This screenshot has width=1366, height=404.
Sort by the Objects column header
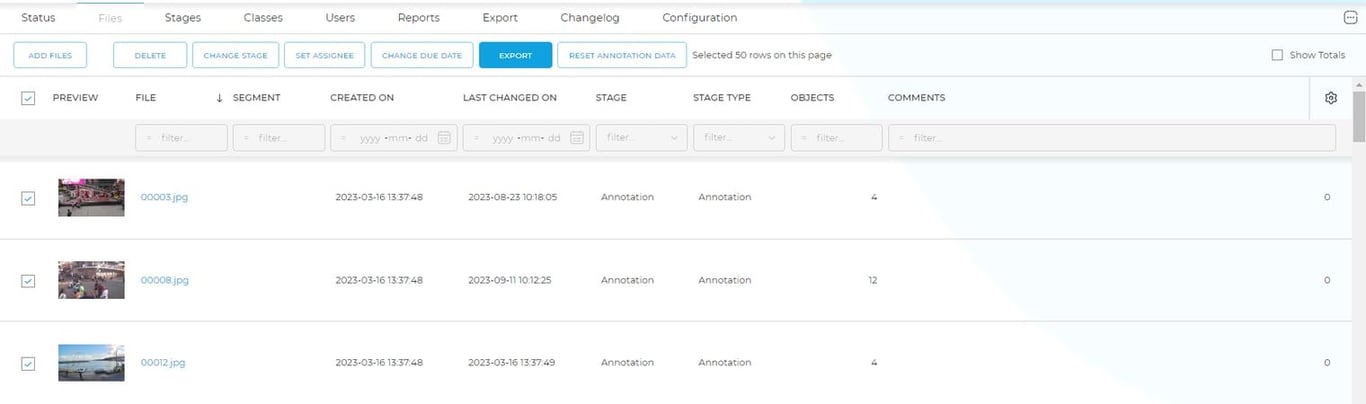pyautogui.click(x=812, y=98)
